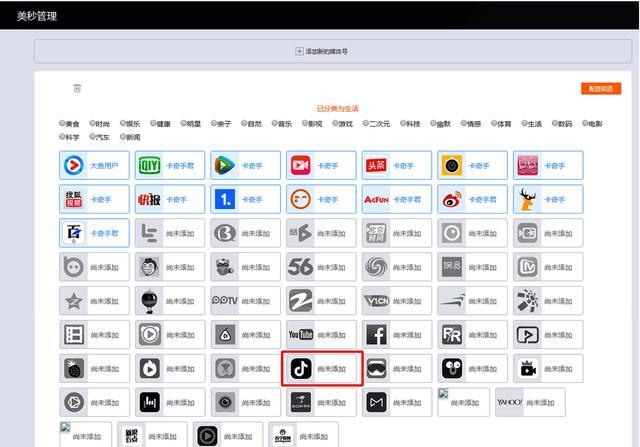
Task: Add the black M logo platform tile
Action: click(397, 403)
